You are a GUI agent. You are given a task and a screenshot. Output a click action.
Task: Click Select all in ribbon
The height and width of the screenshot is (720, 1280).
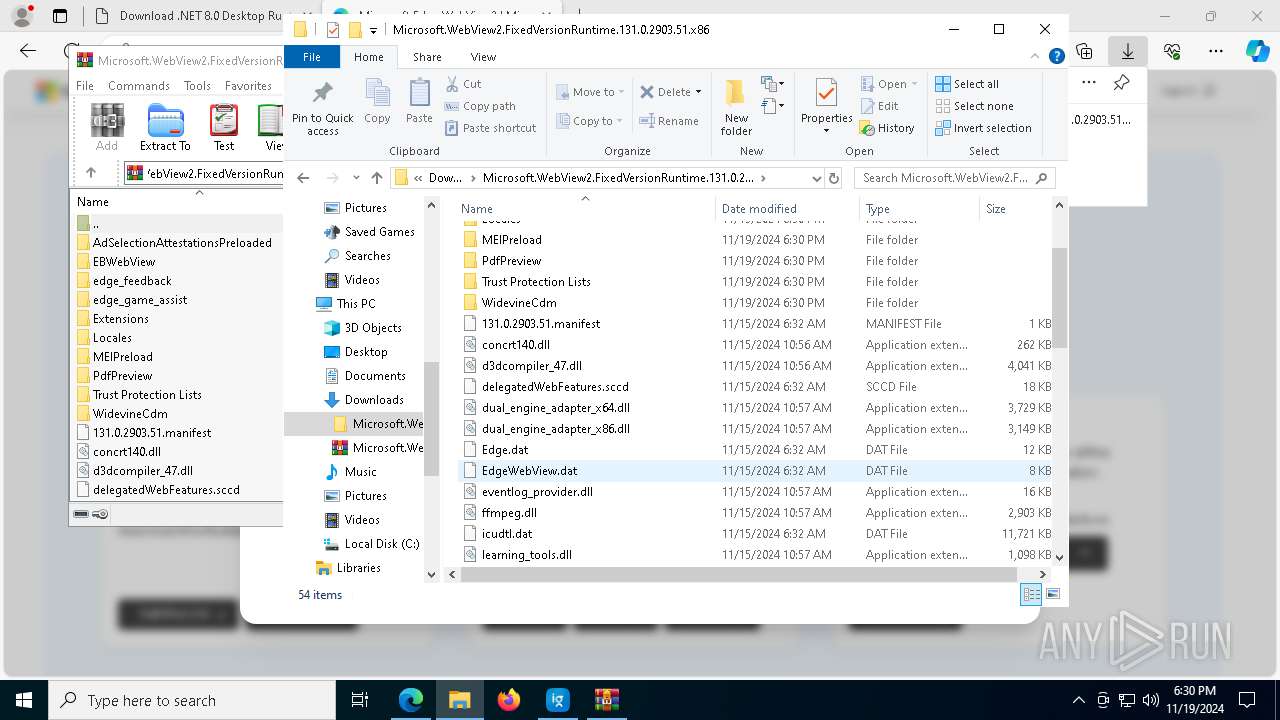coord(967,84)
